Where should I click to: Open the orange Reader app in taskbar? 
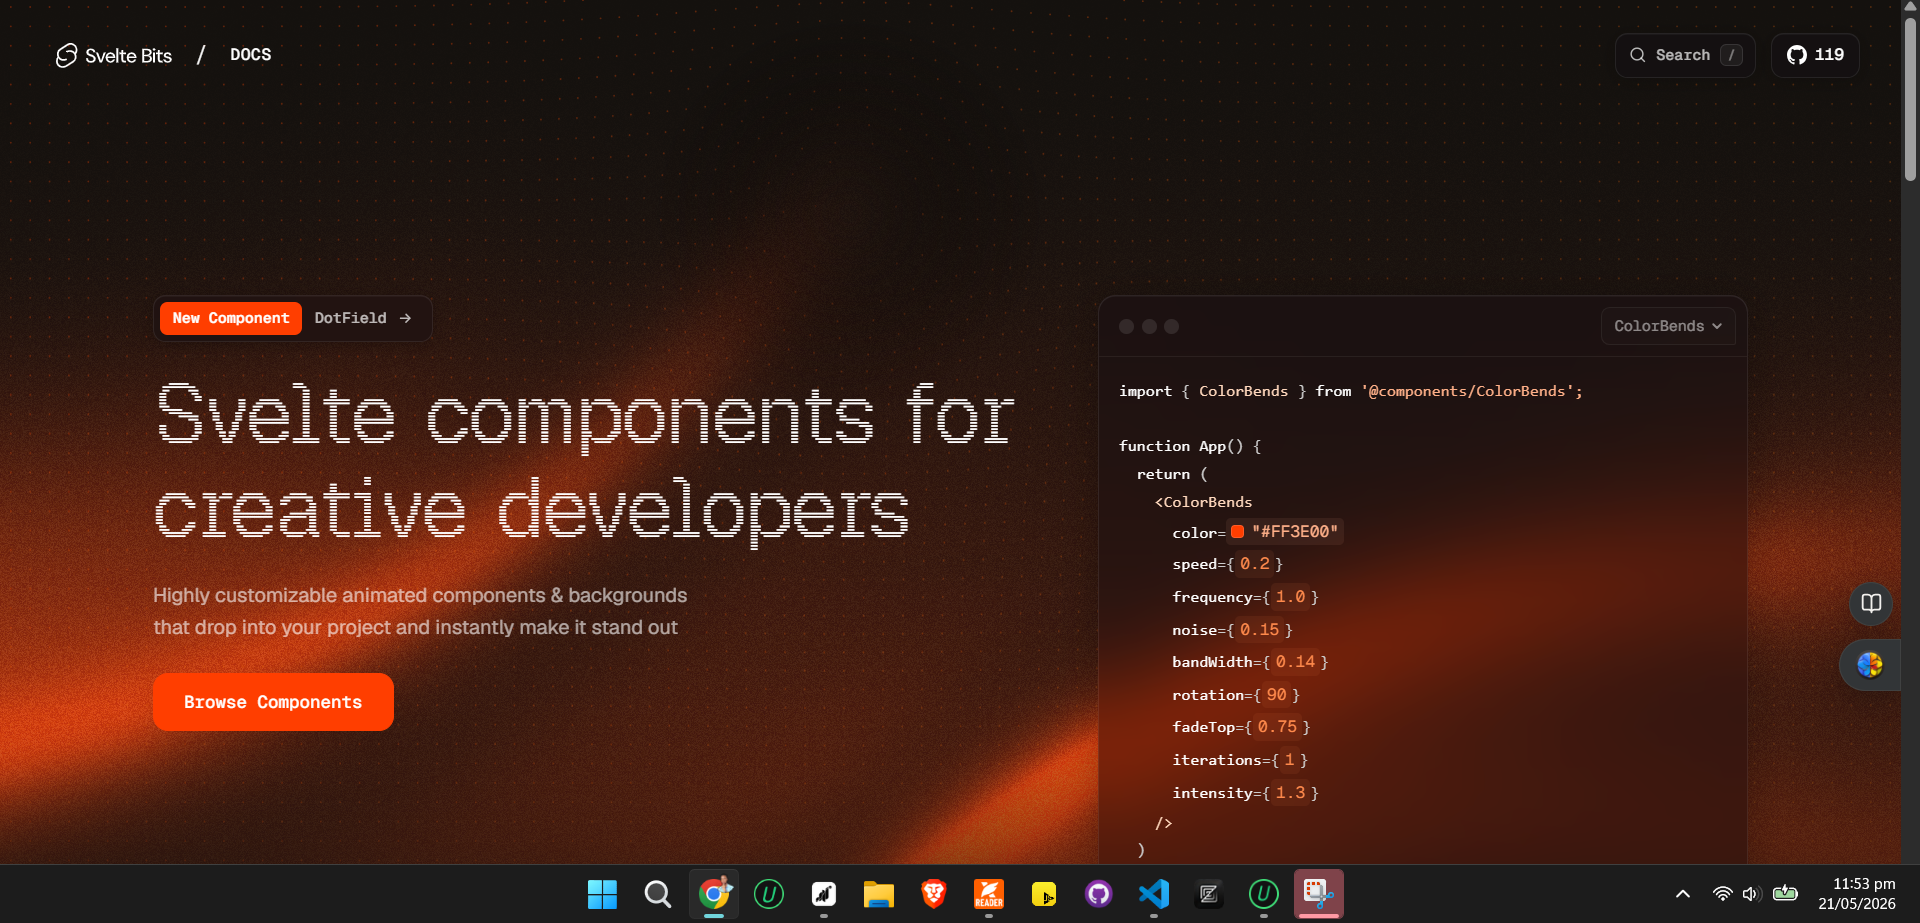pos(989,894)
